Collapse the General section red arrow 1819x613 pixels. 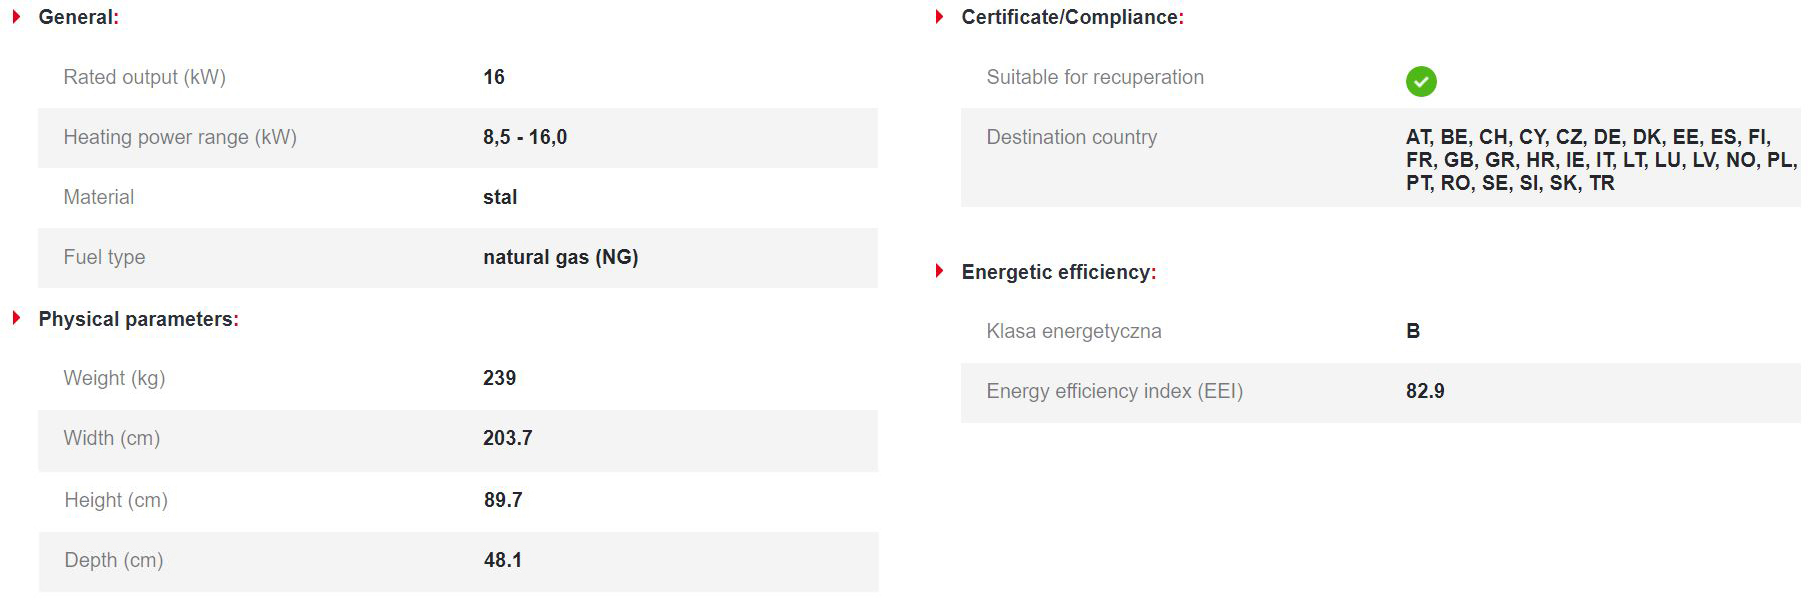pyautogui.click(x=17, y=17)
